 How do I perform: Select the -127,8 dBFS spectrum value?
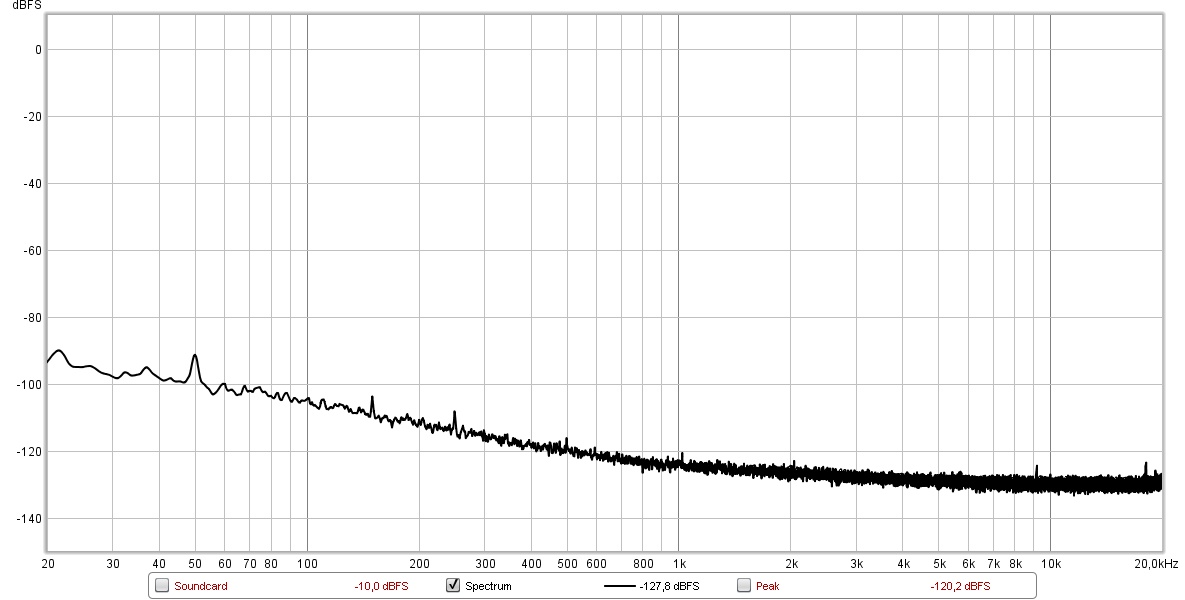(669, 586)
